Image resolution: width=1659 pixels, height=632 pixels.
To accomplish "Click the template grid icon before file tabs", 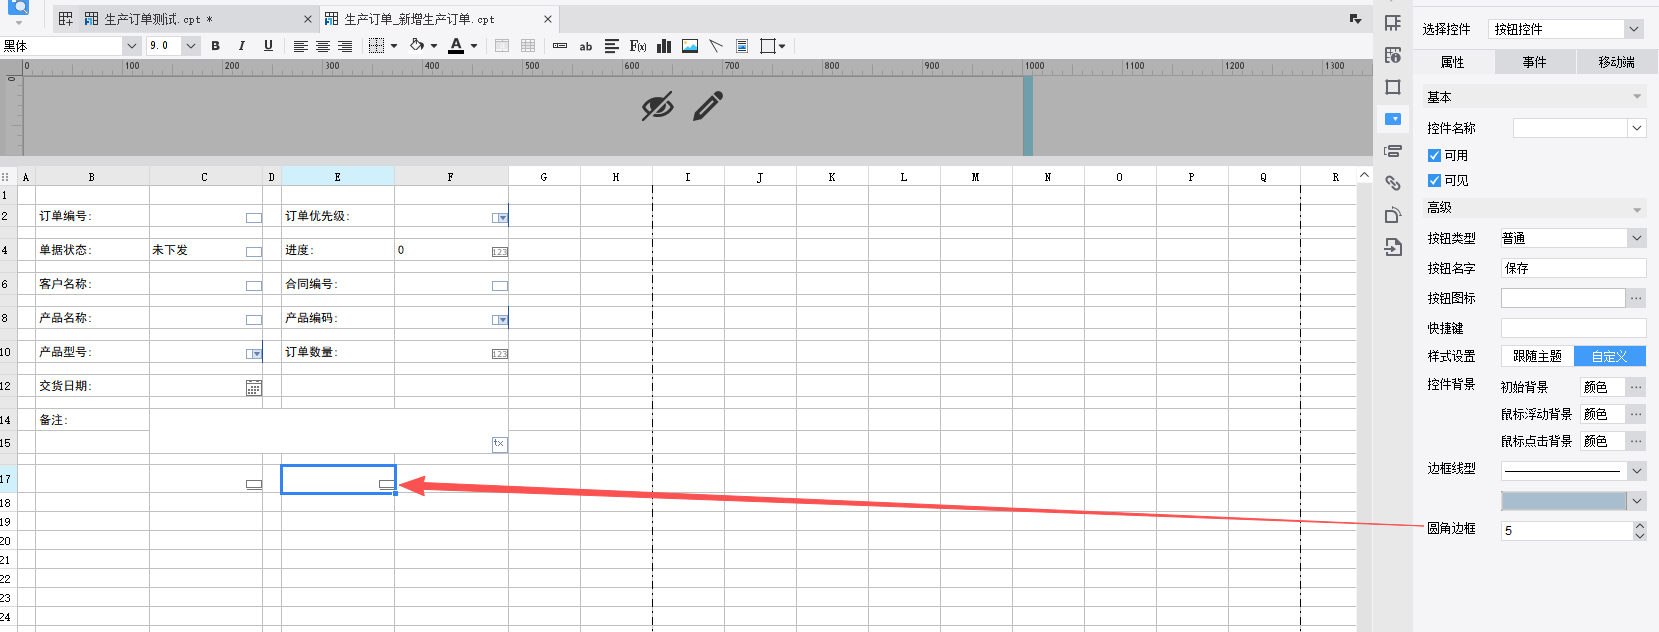I will pyautogui.click(x=66, y=19).
